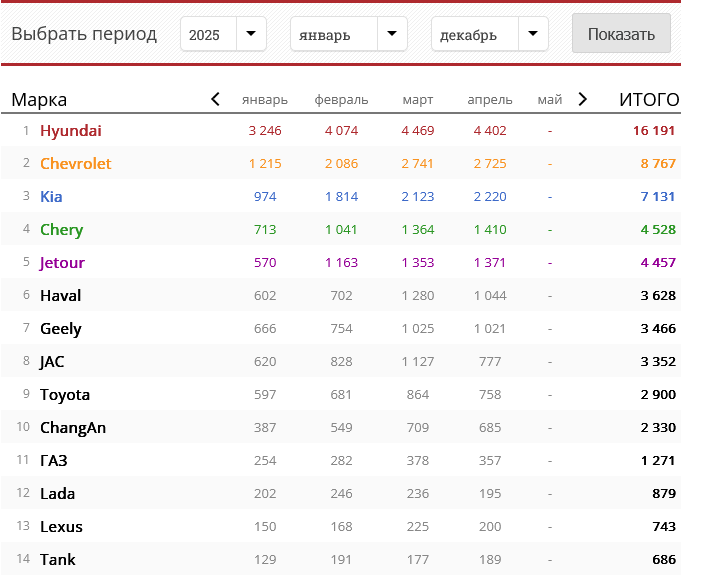Click Kia February value 1 814
Image resolution: width=718 pixels, height=575 pixels.
[x=341, y=197]
